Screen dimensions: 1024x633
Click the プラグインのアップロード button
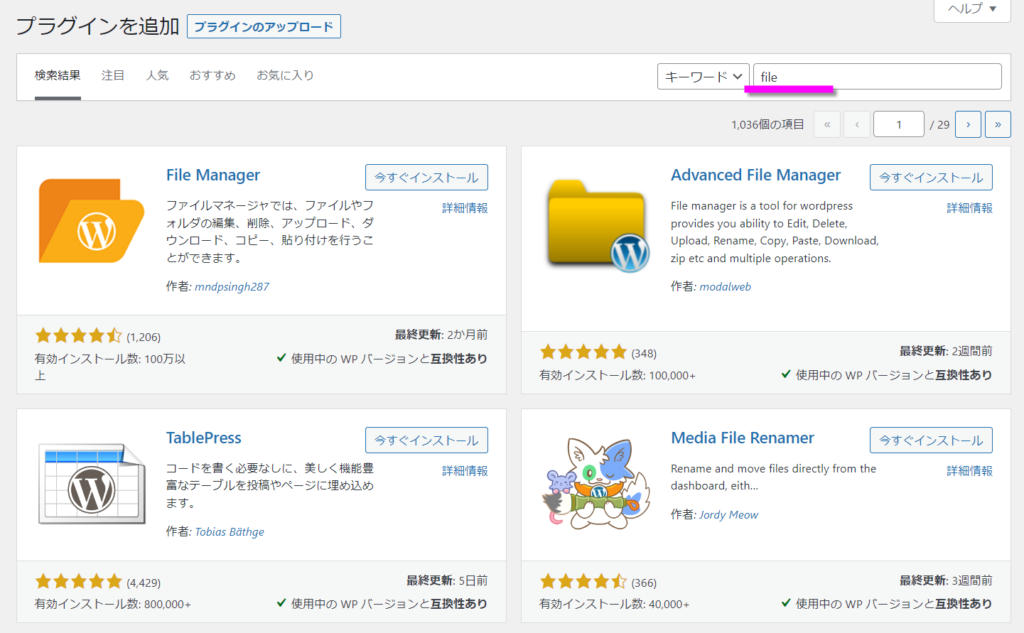[264, 27]
